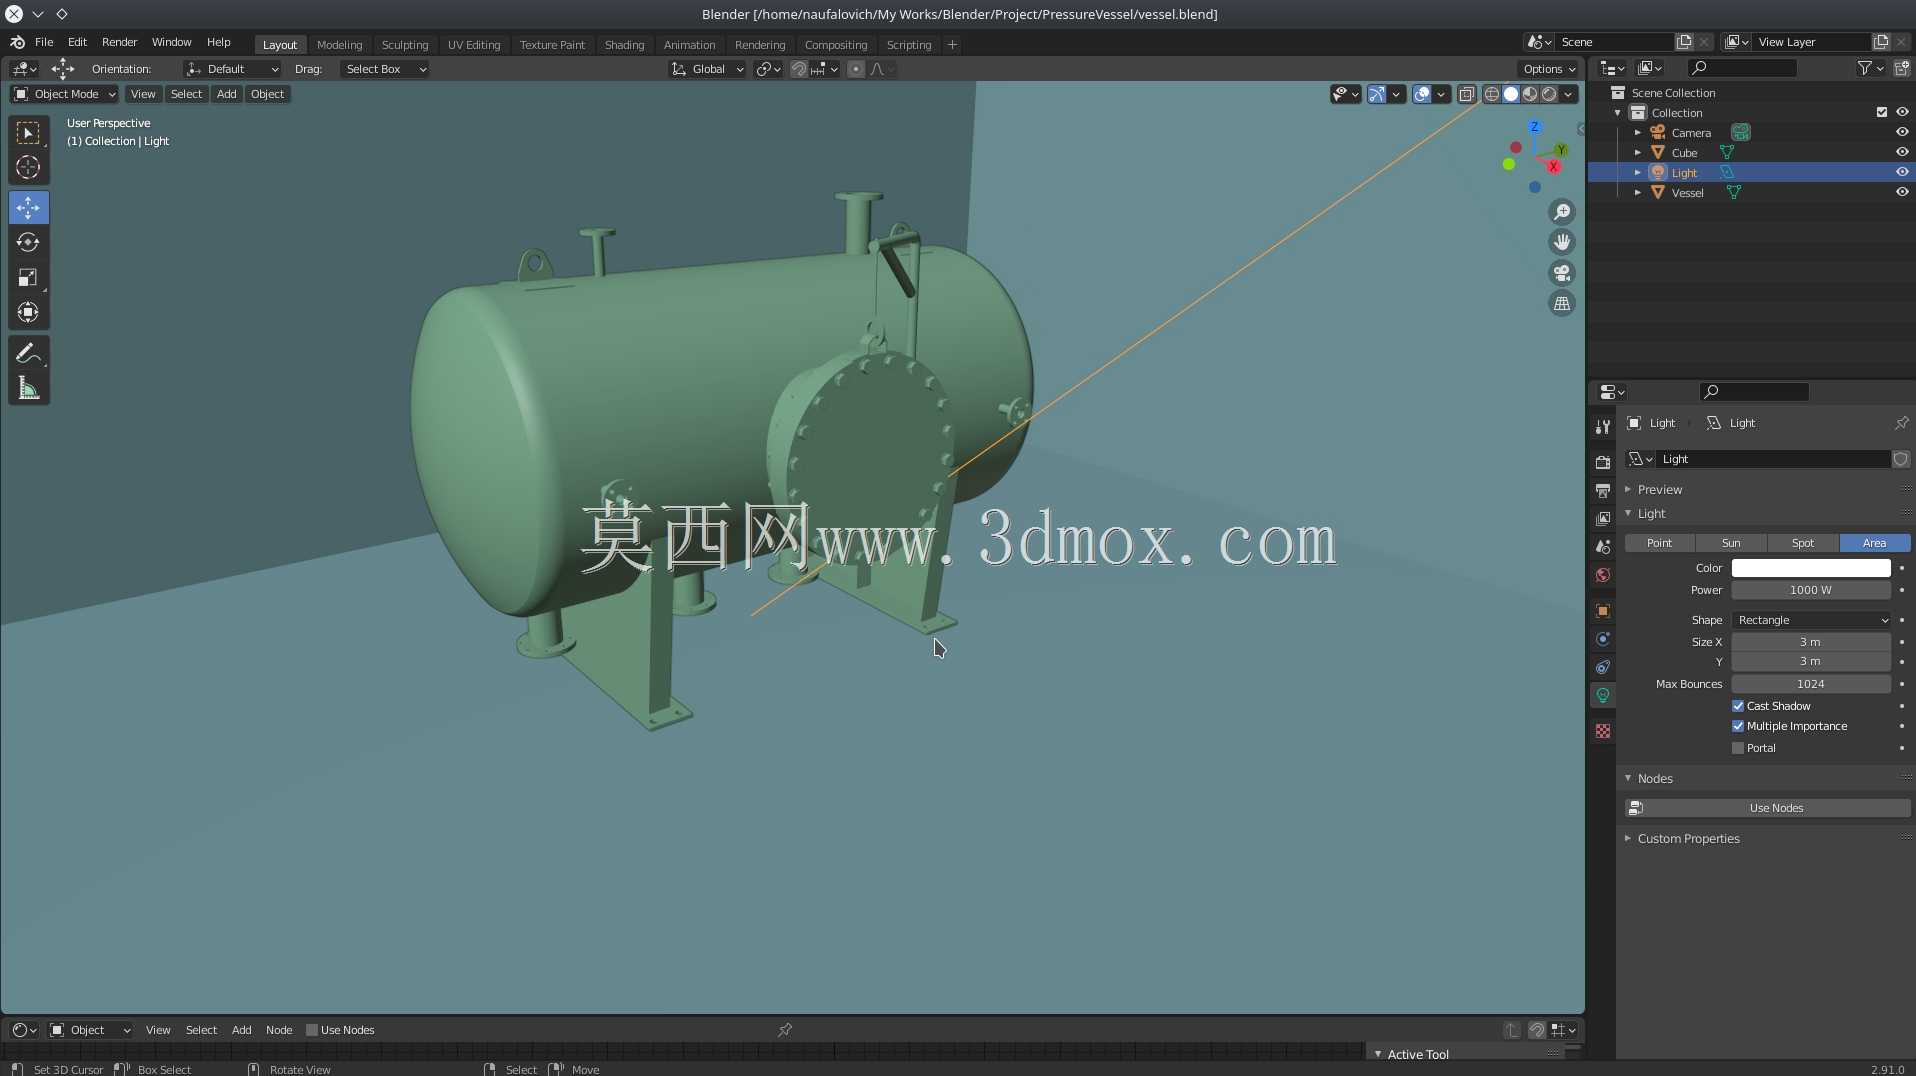Open the Tool properties tab
Screen dimensions: 1916x1076
pos(1603,427)
